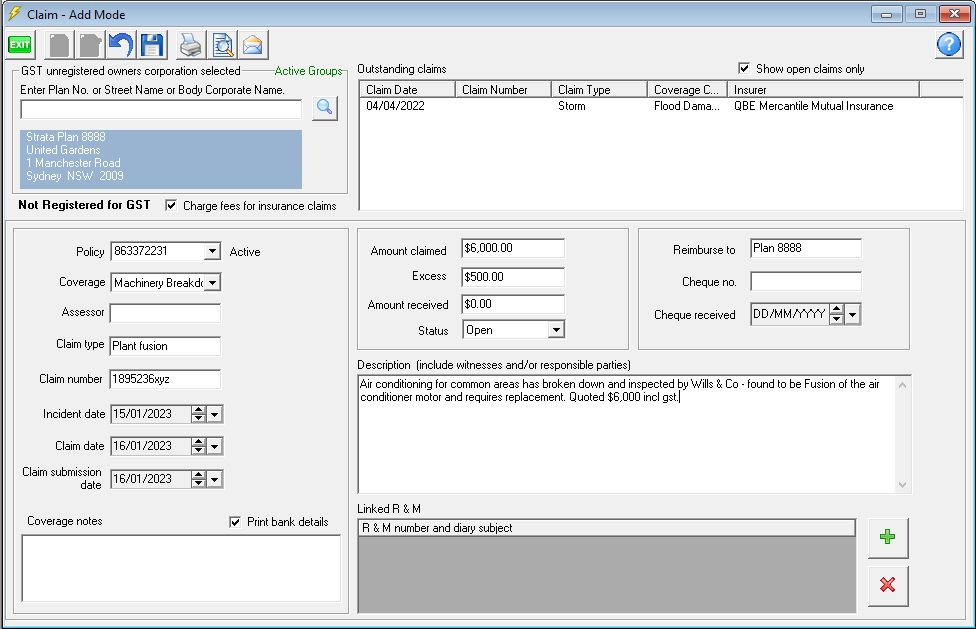Open help with the blue question mark icon

point(948,45)
